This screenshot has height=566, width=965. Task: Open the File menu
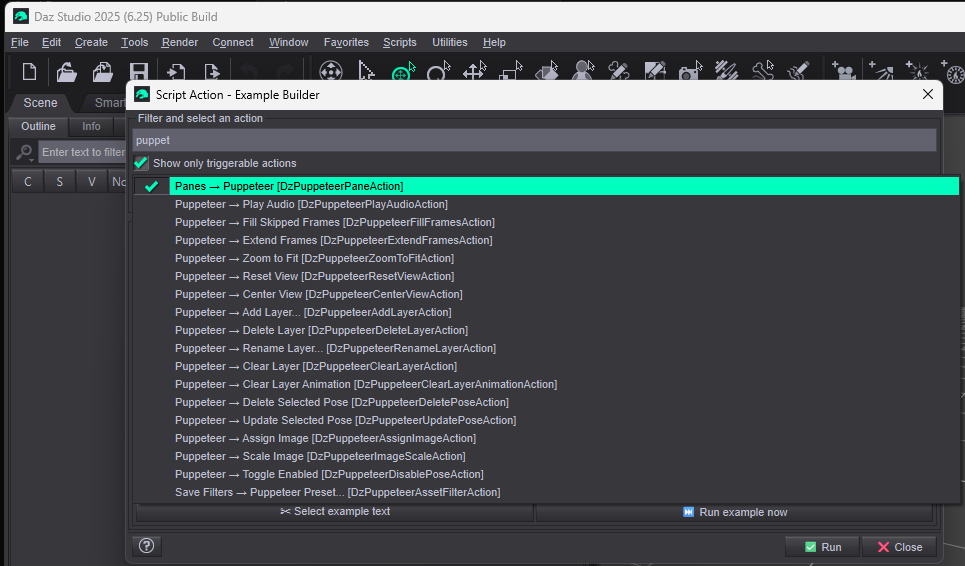click(20, 42)
